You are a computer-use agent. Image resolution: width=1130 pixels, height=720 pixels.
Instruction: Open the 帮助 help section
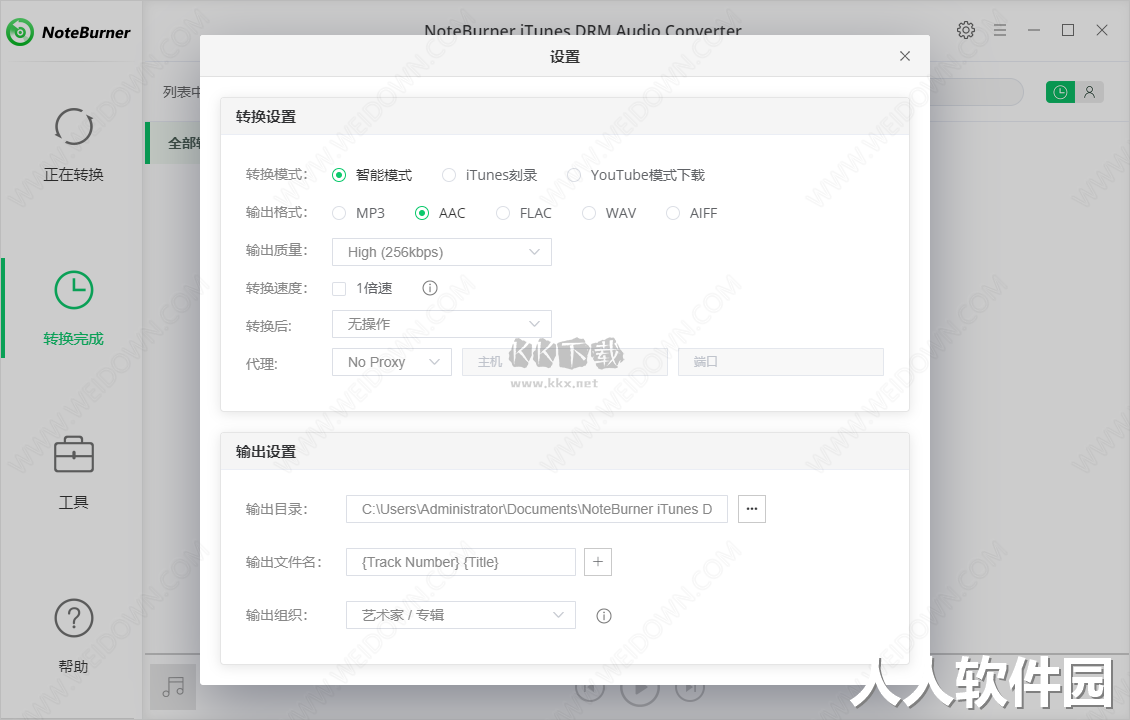pos(74,636)
